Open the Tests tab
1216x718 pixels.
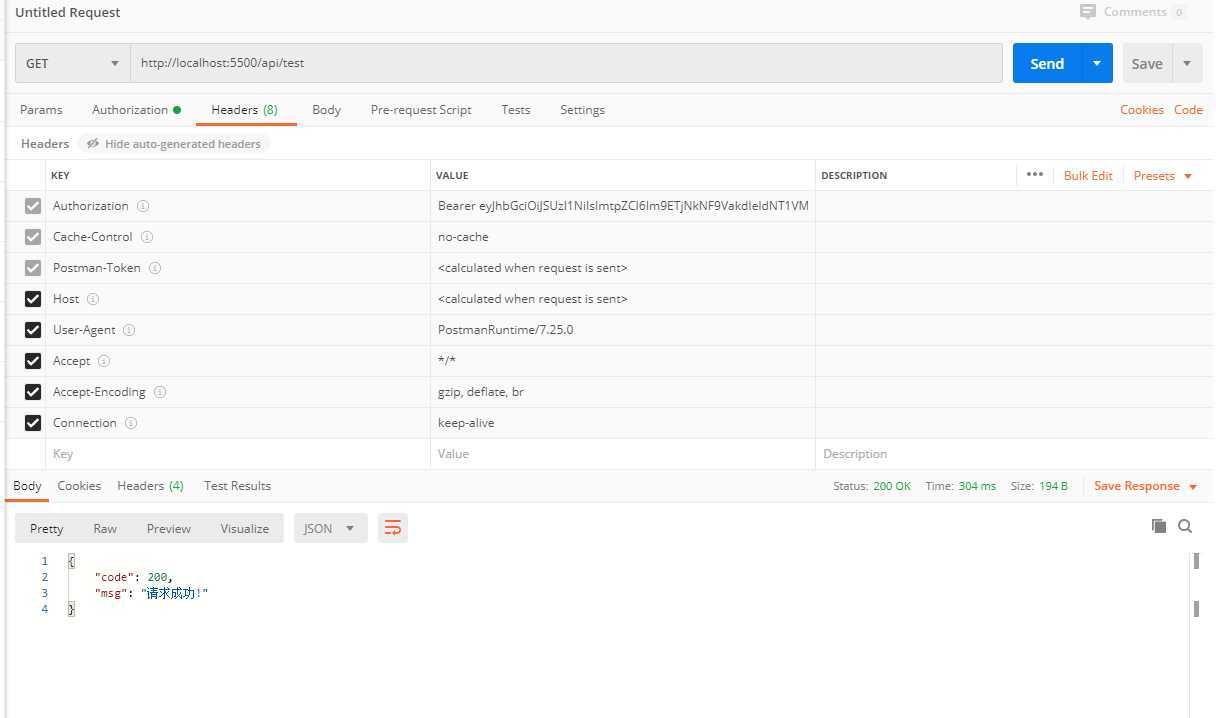pos(516,110)
